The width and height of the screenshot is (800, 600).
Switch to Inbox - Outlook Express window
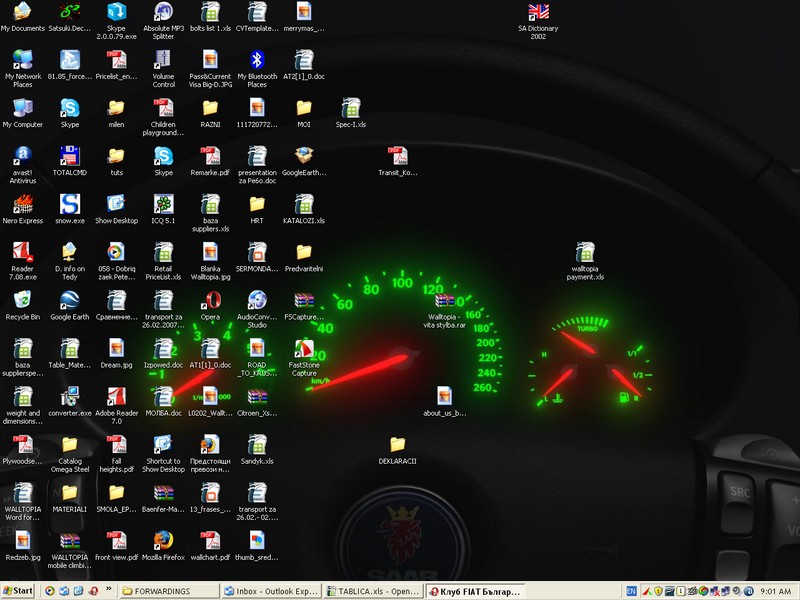pos(270,591)
